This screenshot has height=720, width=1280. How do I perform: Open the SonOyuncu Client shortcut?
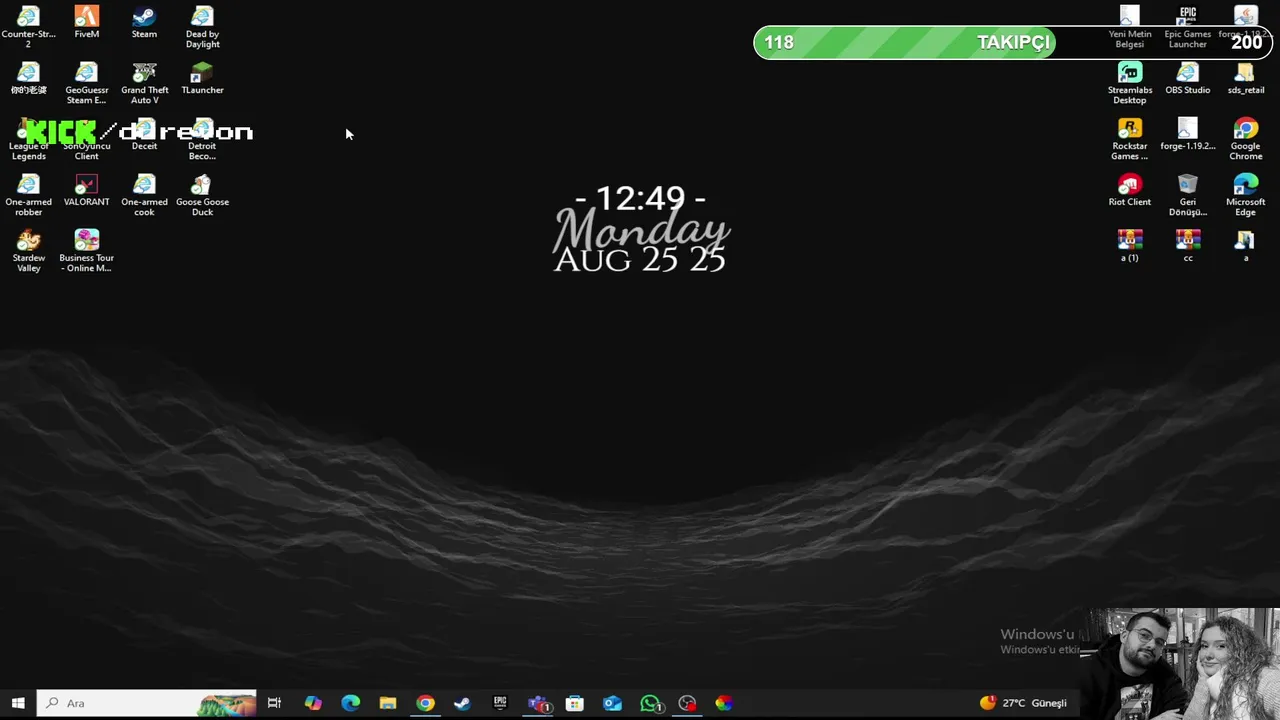pyautogui.click(x=87, y=139)
